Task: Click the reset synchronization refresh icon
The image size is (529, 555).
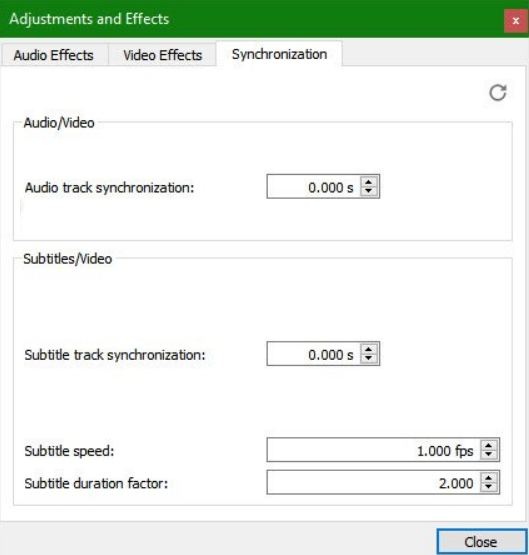Action: (x=498, y=93)
